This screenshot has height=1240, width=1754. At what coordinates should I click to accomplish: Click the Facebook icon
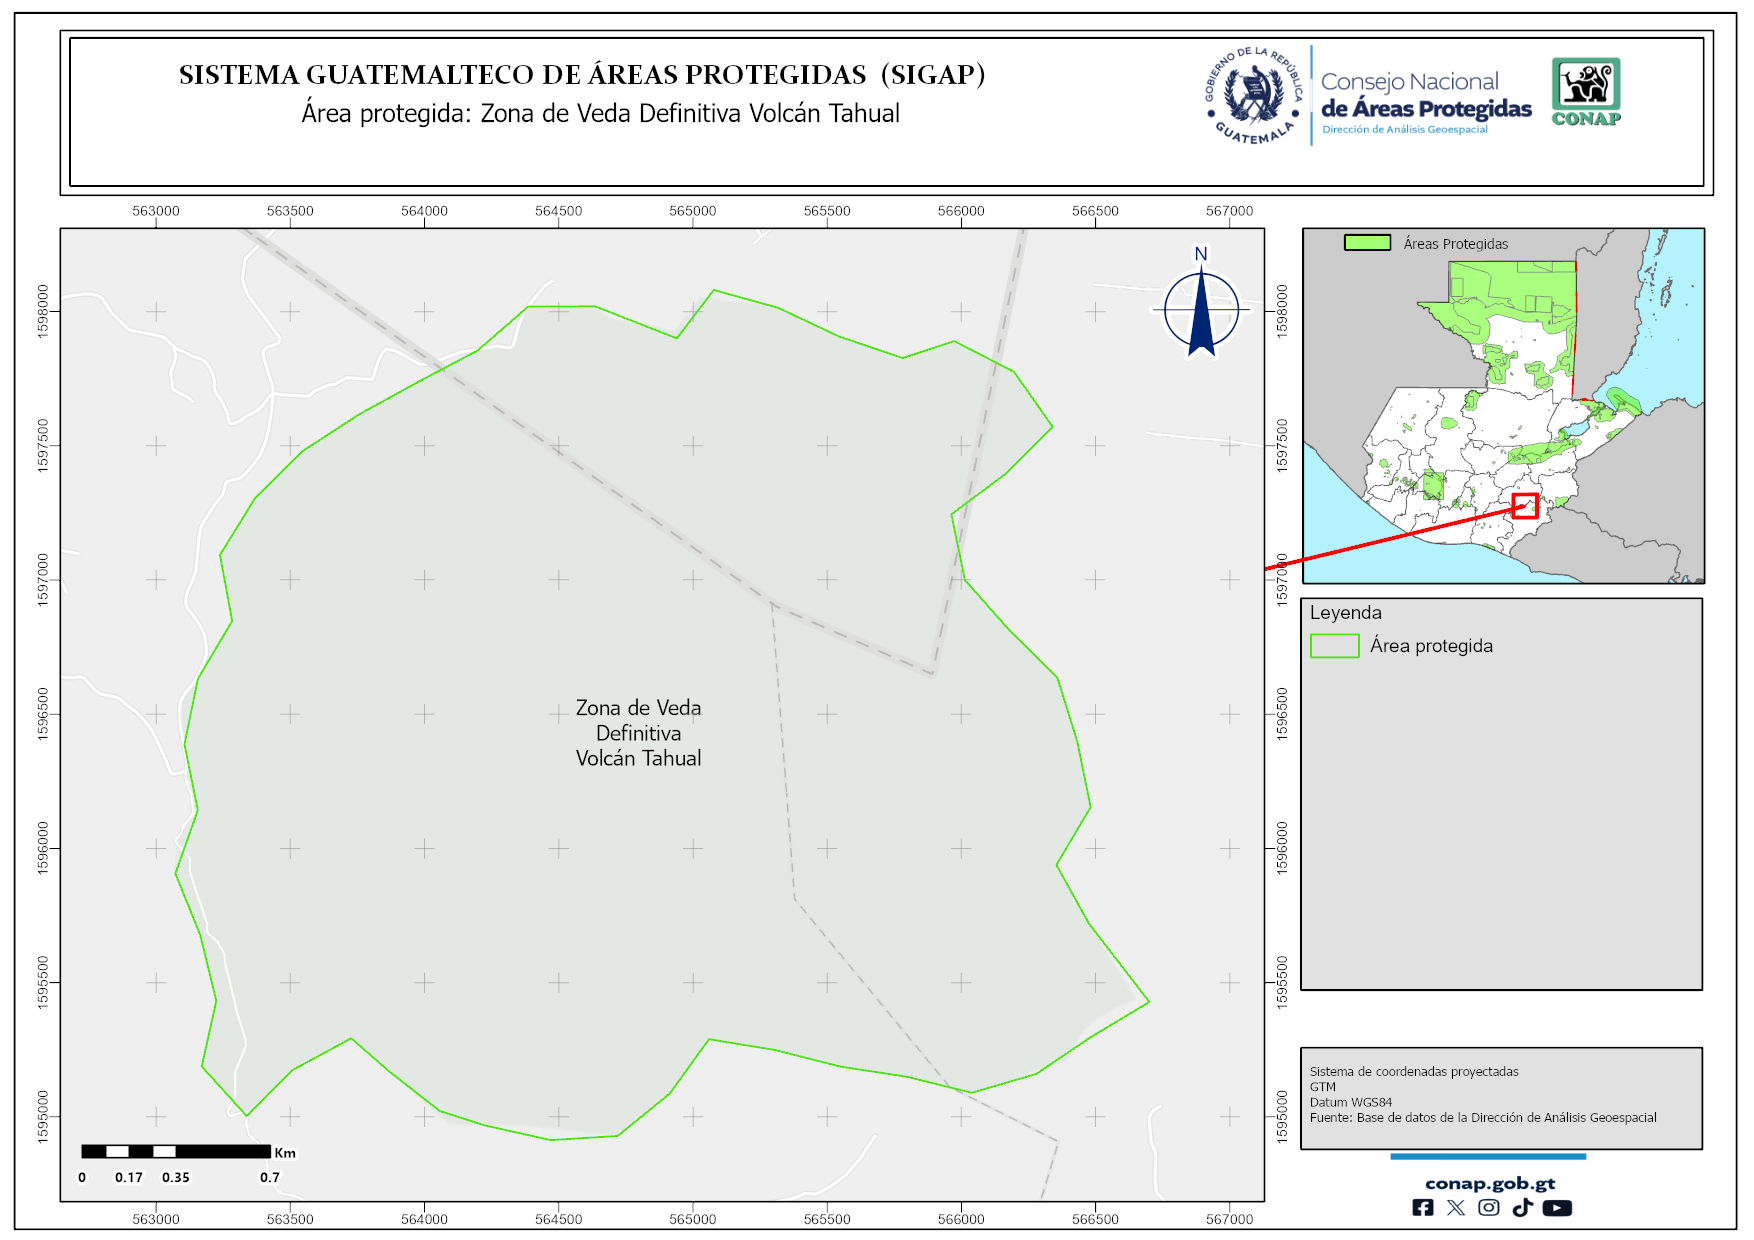point(1422,1208)
